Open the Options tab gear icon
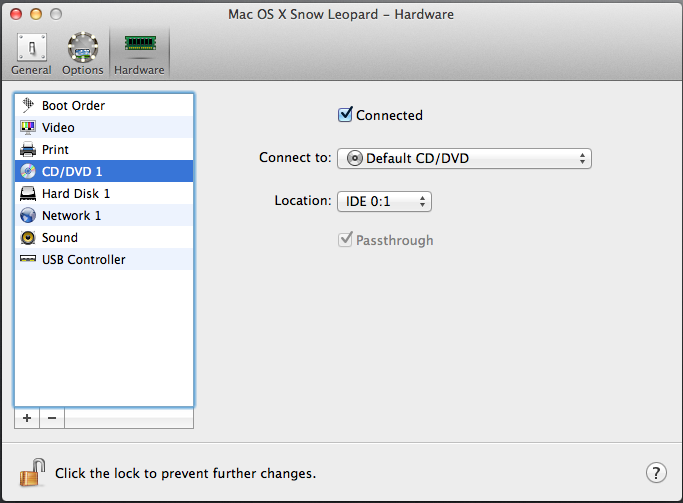Image resolution: width=683 pixels, height=503 pixels. pos(82,47)
